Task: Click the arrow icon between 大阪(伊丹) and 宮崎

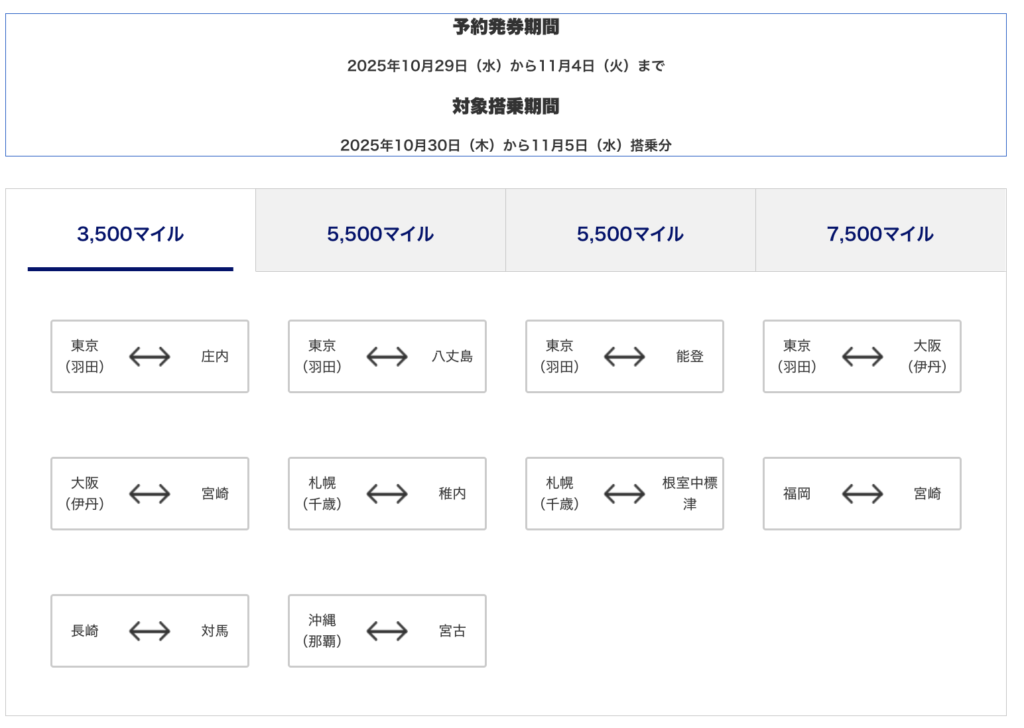Action: pos(150,494)
